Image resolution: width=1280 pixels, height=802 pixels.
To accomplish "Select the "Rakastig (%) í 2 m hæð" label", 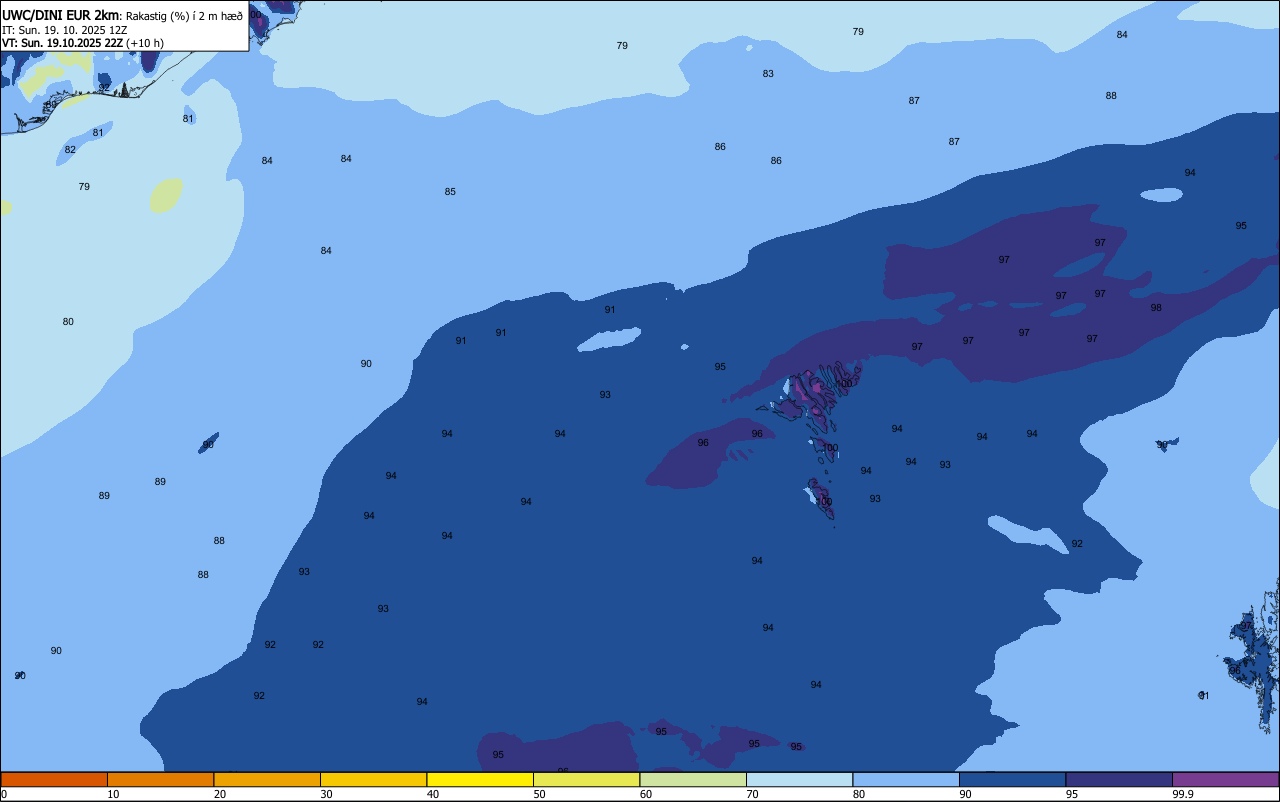I will pos(184,16).
